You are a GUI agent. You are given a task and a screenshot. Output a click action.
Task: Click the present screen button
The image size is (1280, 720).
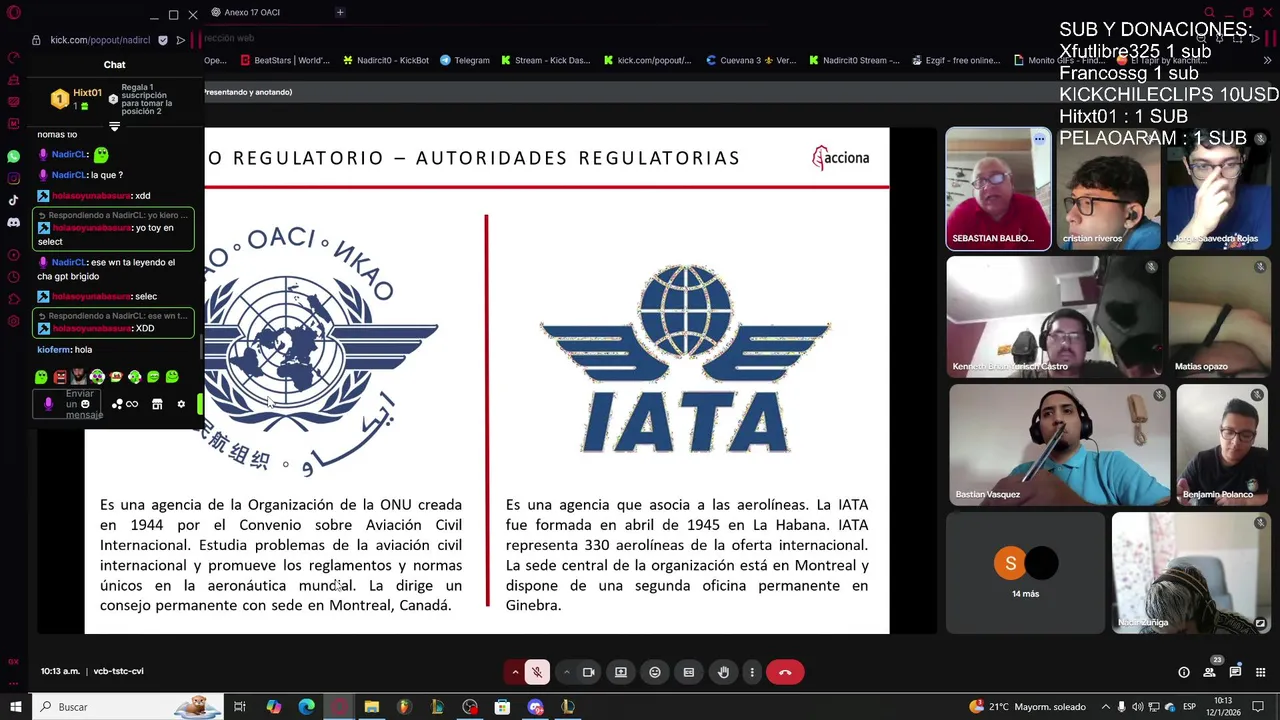point(621,672)
